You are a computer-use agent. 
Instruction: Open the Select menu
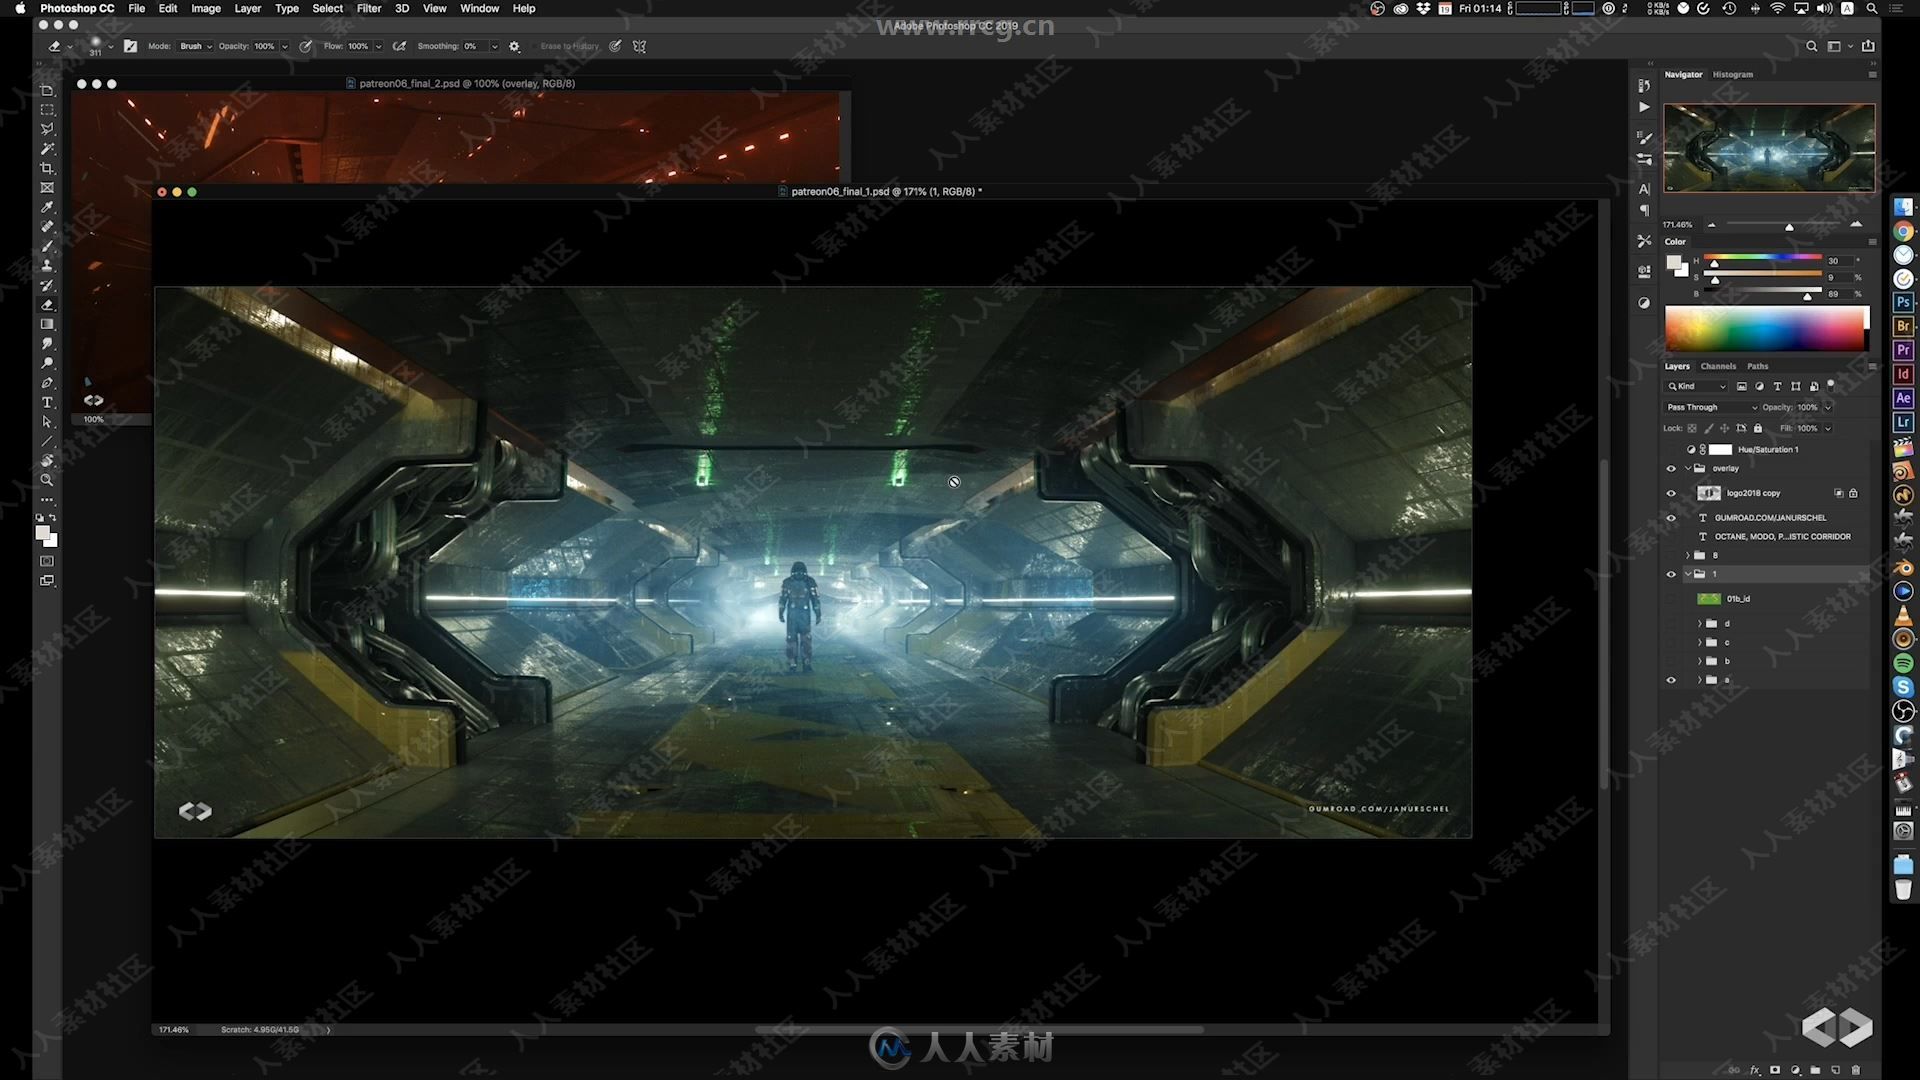click(x=327, y=8)
